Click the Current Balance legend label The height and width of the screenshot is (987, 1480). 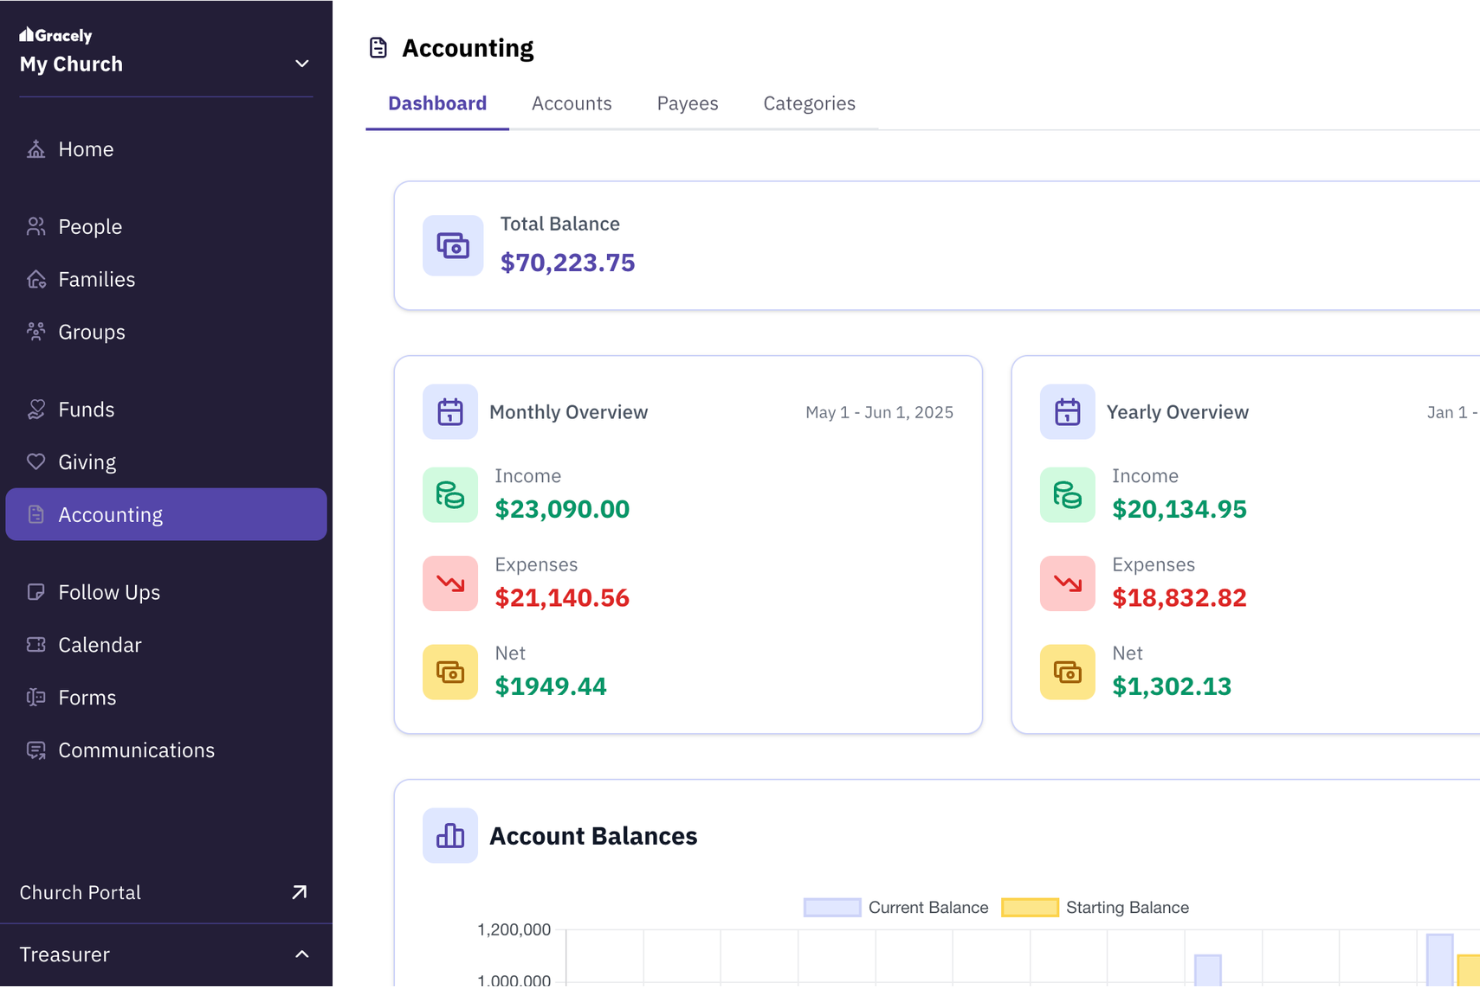tap(928, 907)
